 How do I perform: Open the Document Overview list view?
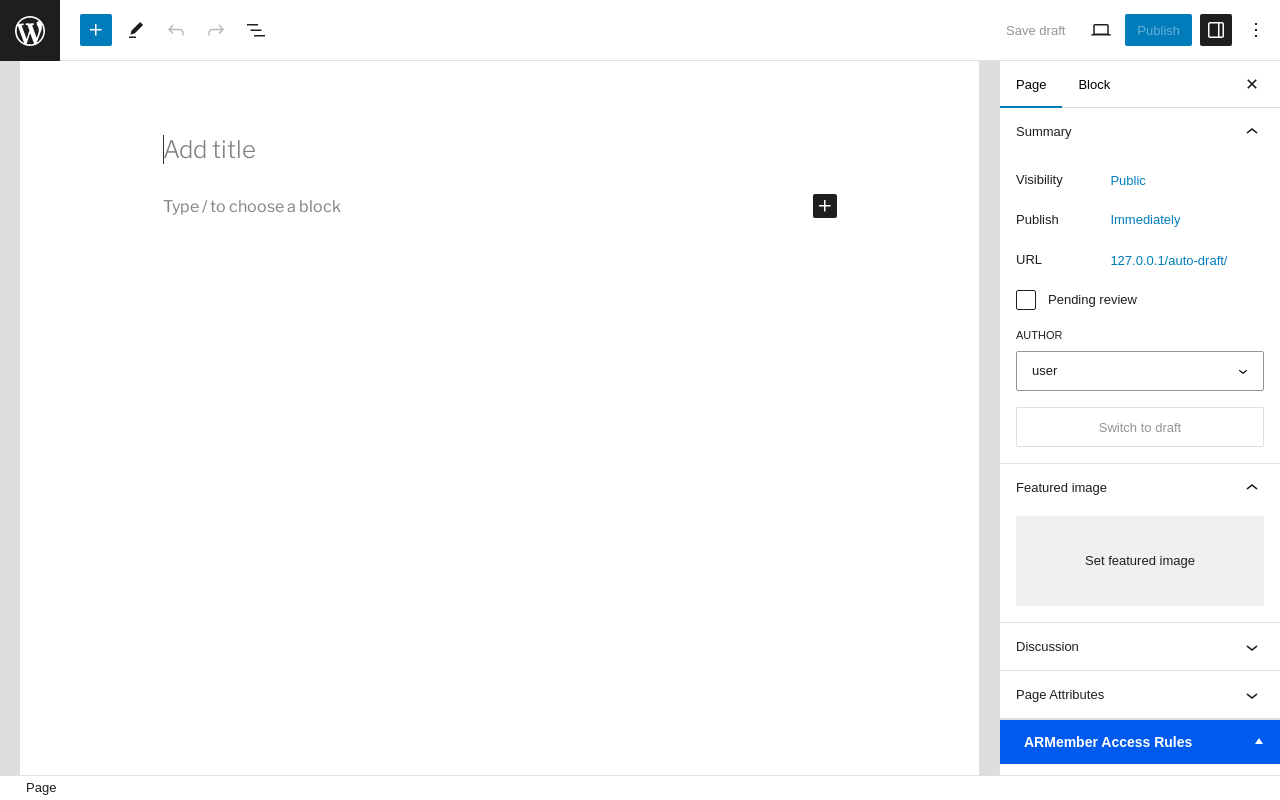point(256,30)
